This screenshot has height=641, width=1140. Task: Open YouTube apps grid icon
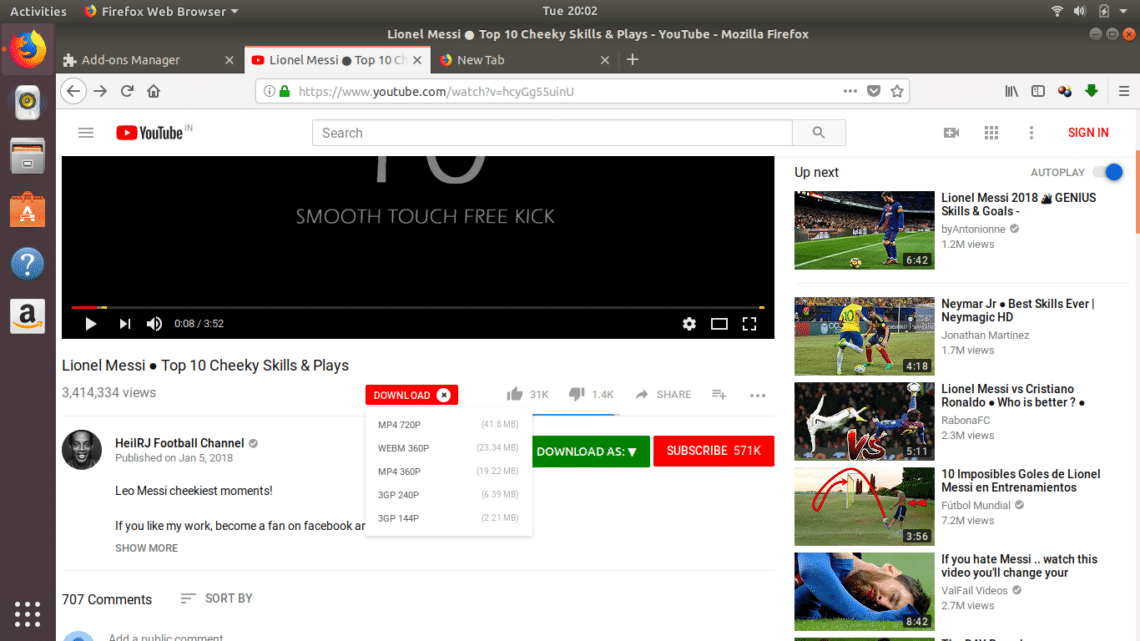(x=991, y=133)
